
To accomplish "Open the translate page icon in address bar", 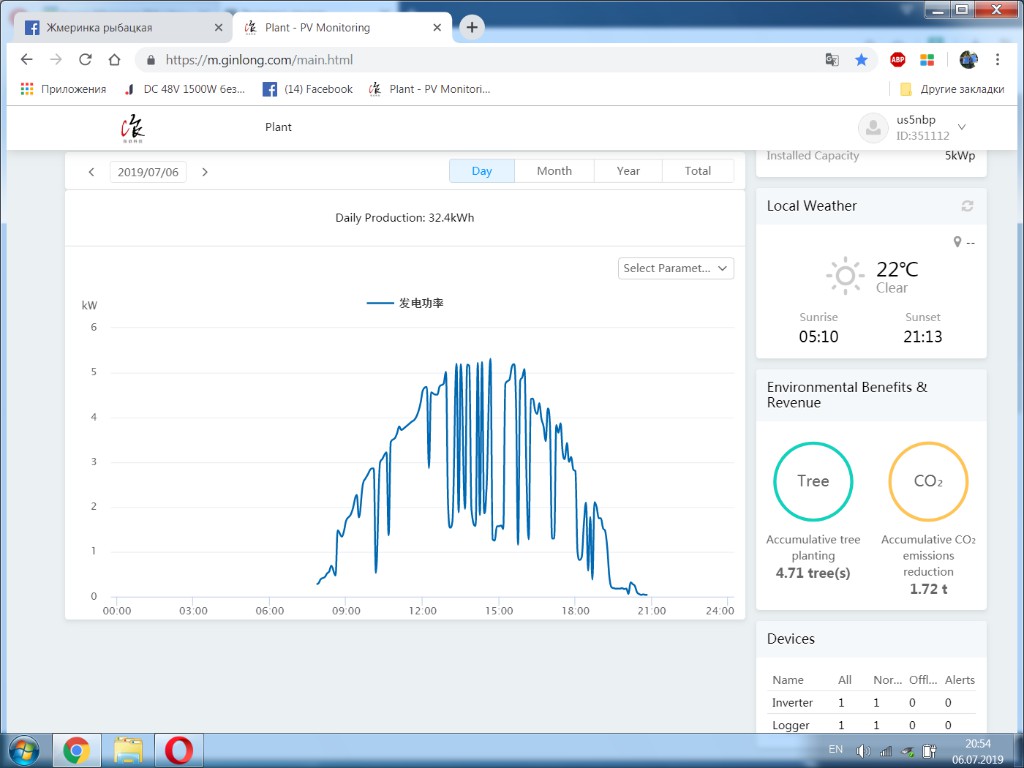I will point(832,60).
